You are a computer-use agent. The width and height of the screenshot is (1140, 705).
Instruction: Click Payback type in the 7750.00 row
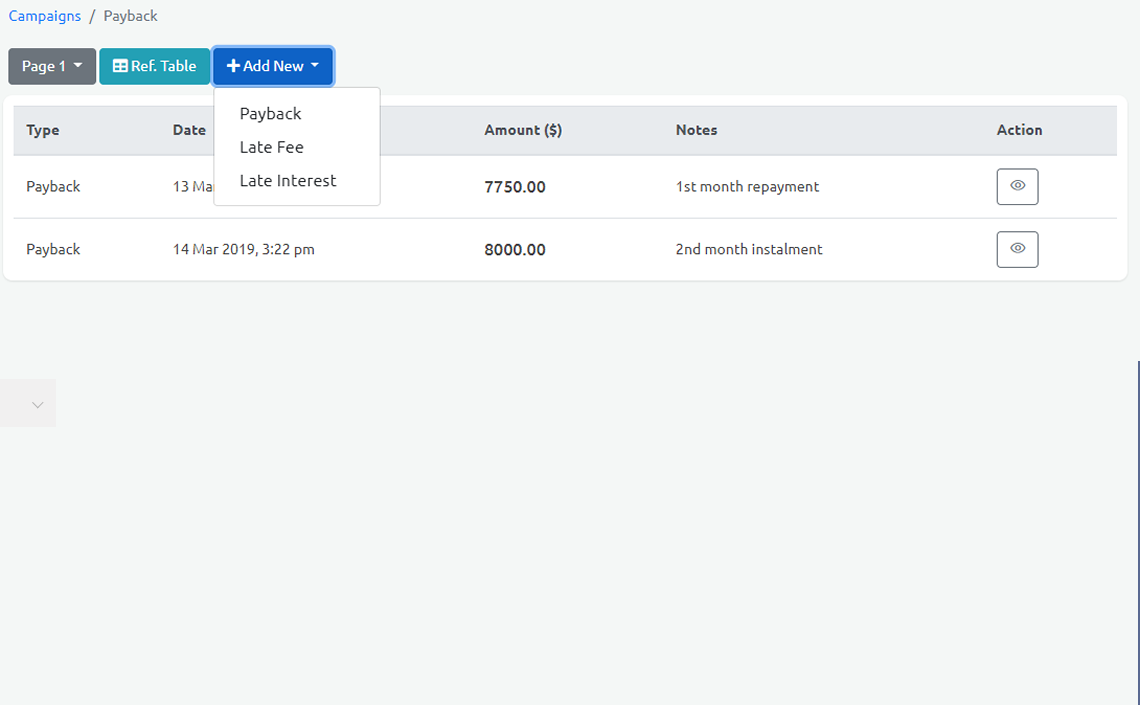pyautogui.click(x=53, y=187)
